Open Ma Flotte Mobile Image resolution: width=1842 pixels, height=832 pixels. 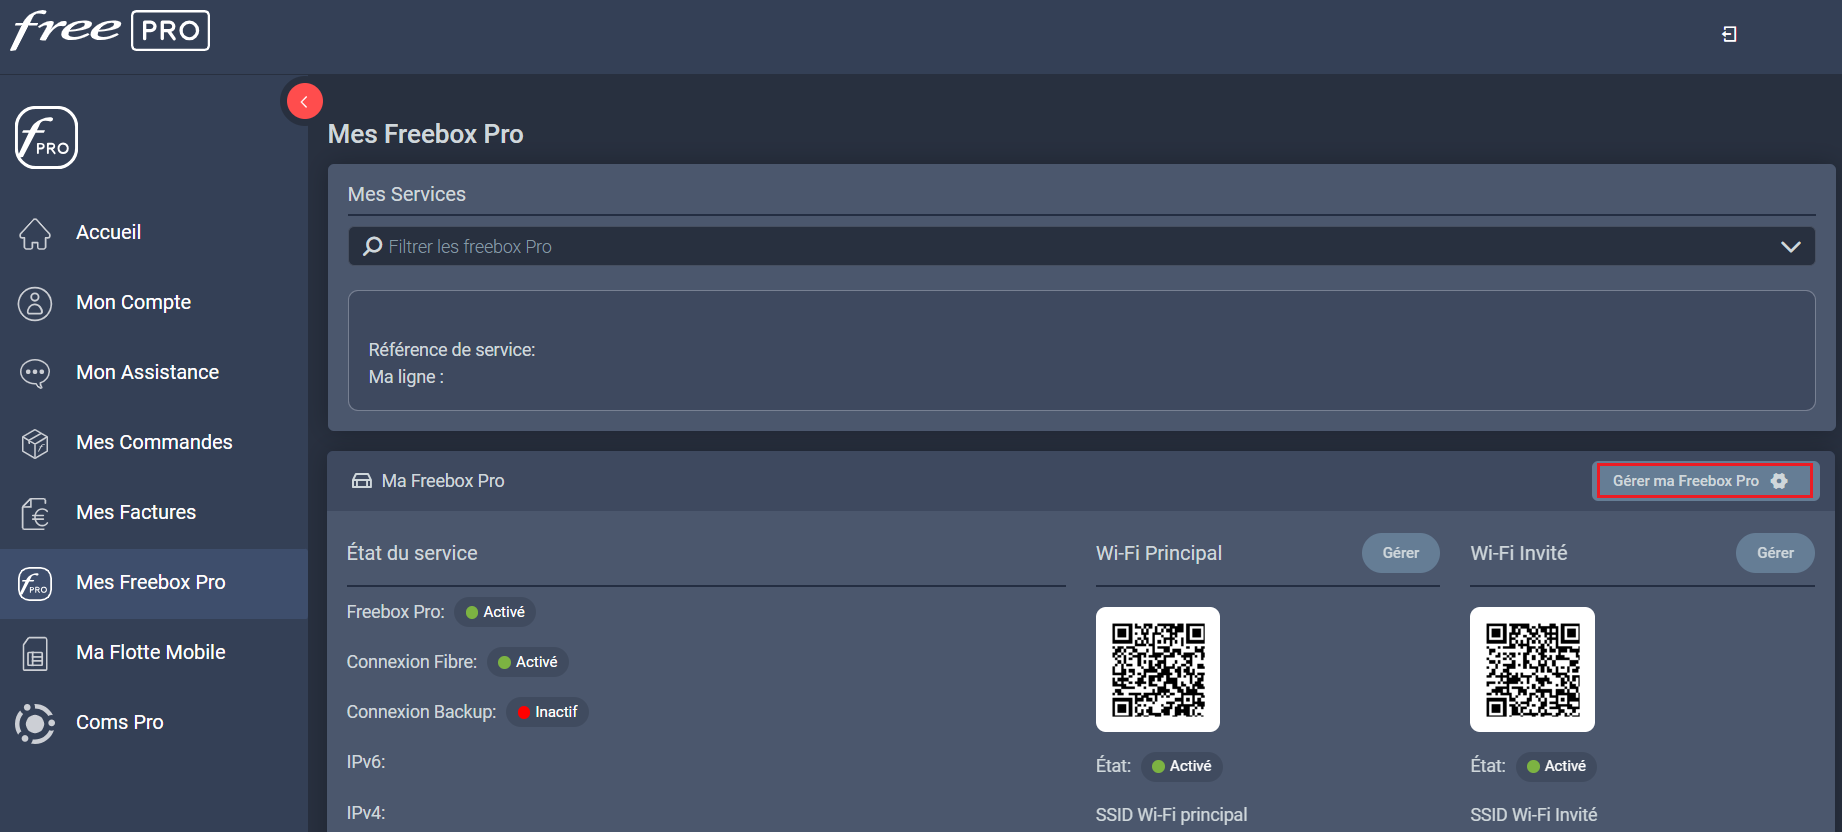pyautogui.click(x=154, y=652)
